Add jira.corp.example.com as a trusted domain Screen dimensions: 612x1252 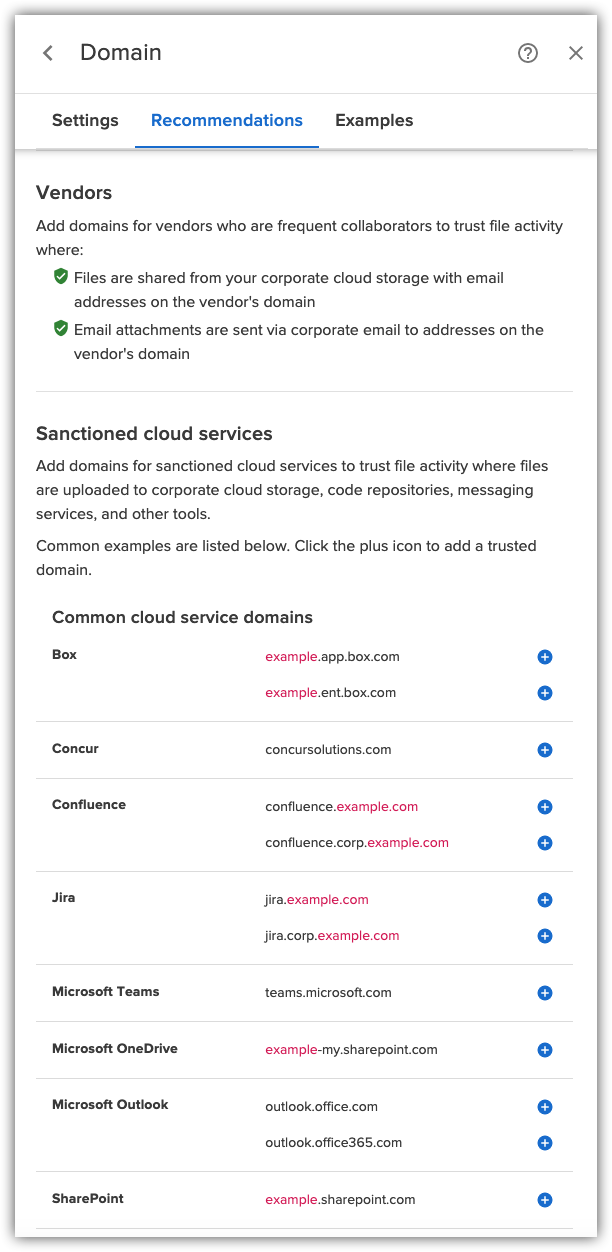point(544,936)
